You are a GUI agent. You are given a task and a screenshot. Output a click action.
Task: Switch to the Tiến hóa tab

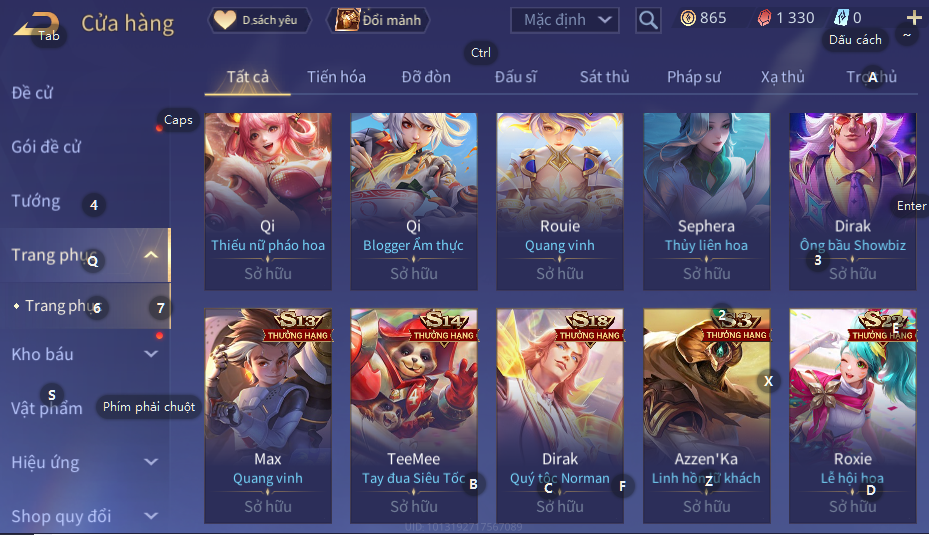pyautogui.click(x=336, y=77)
